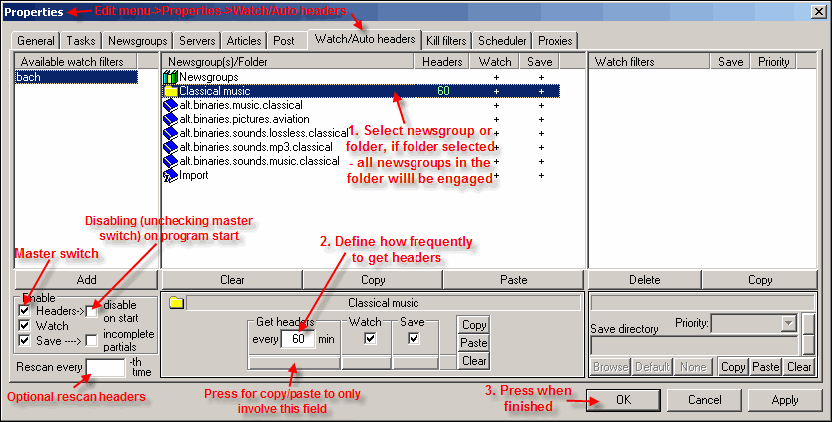
Task: Select the bach watch filter
Action: point(76,77)
